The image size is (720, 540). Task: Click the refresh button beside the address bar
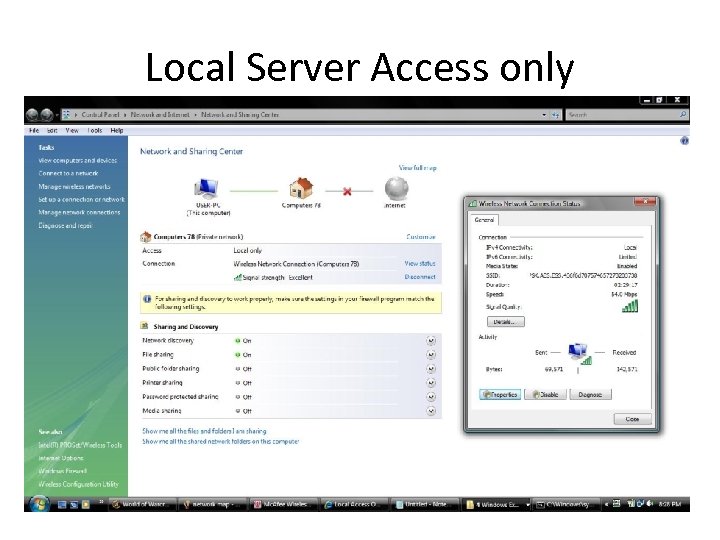[x=555, y=115]
